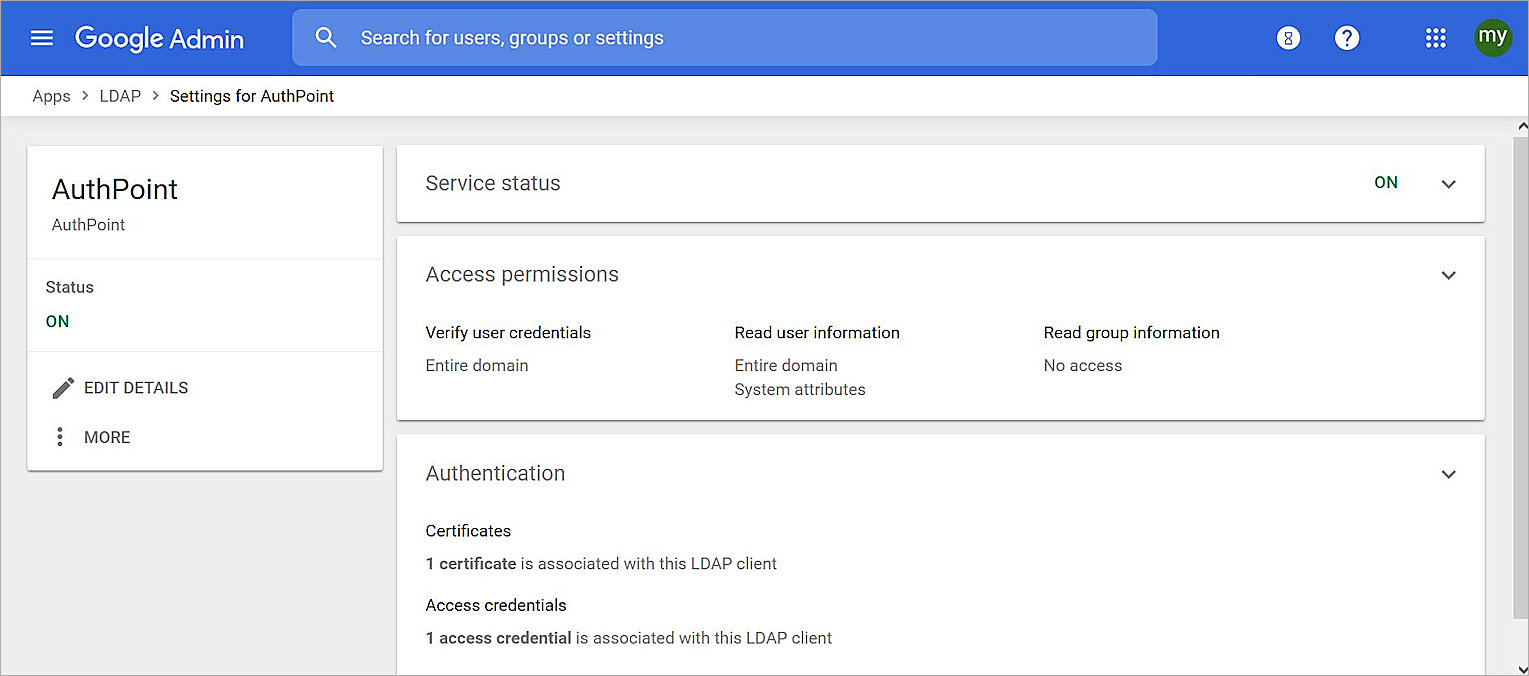Click inside the search field
Screen dimensions: 1529x676
700,37
